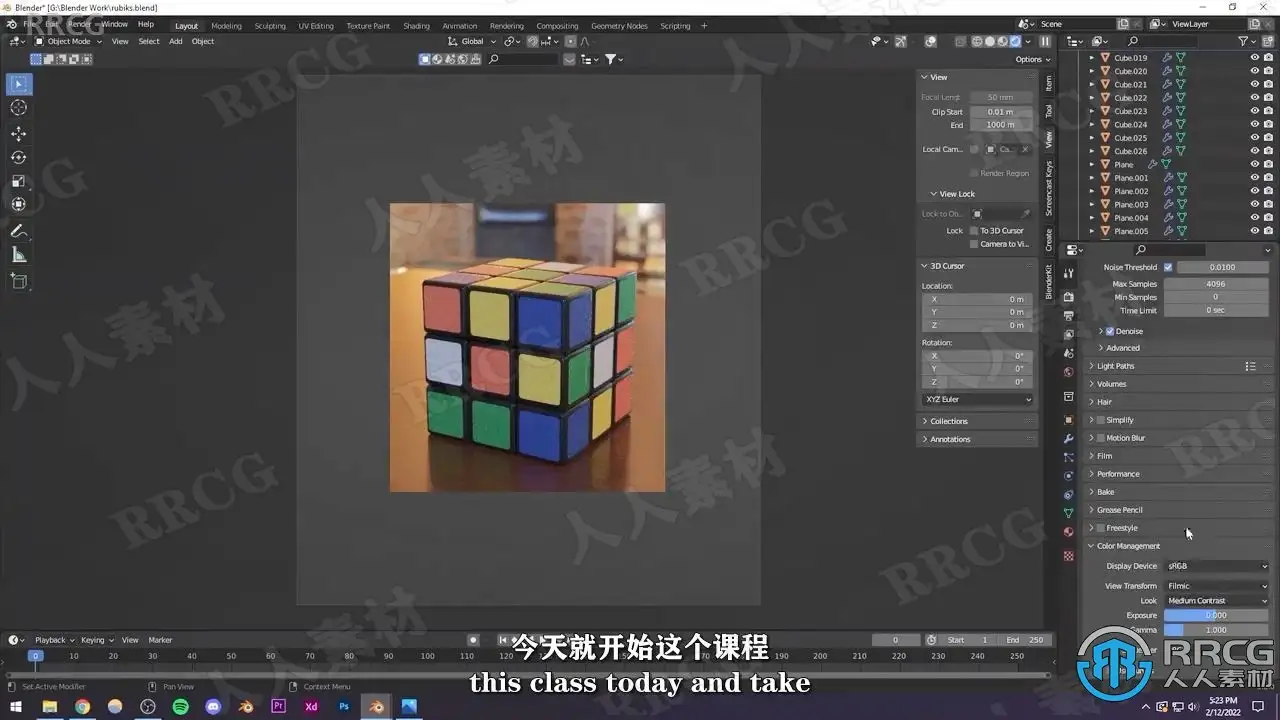Select the Measure tool
Screen dimensions: 1280x720
click(x=18, y=255)
